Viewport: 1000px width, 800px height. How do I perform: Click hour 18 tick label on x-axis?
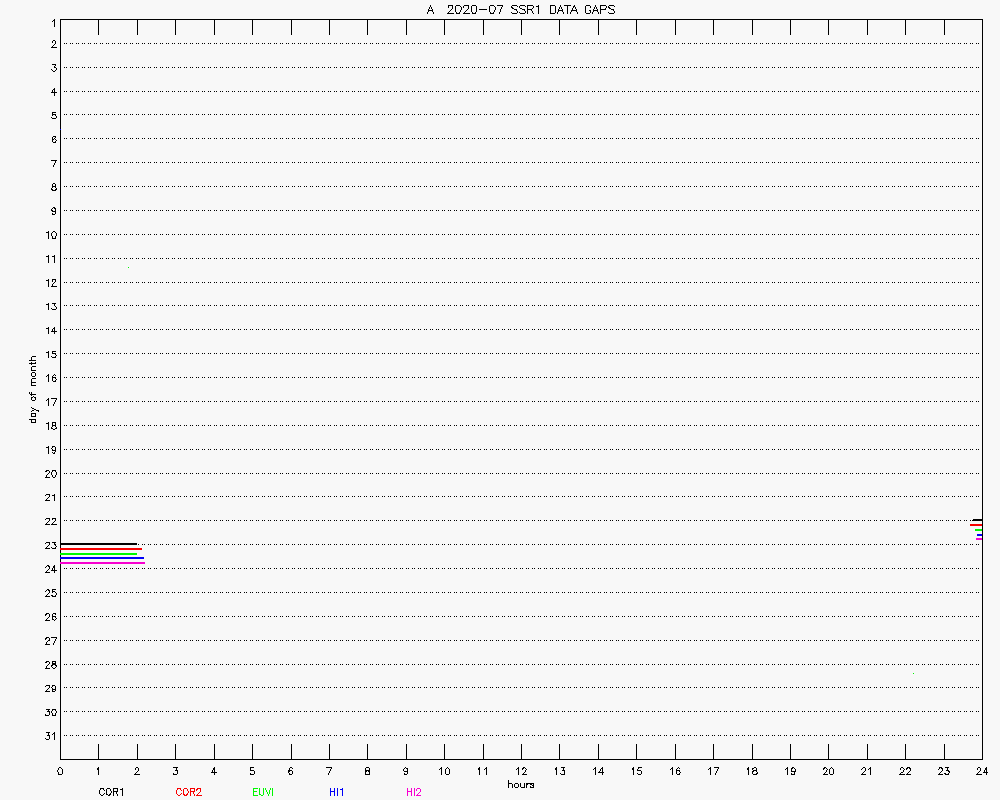751,772
